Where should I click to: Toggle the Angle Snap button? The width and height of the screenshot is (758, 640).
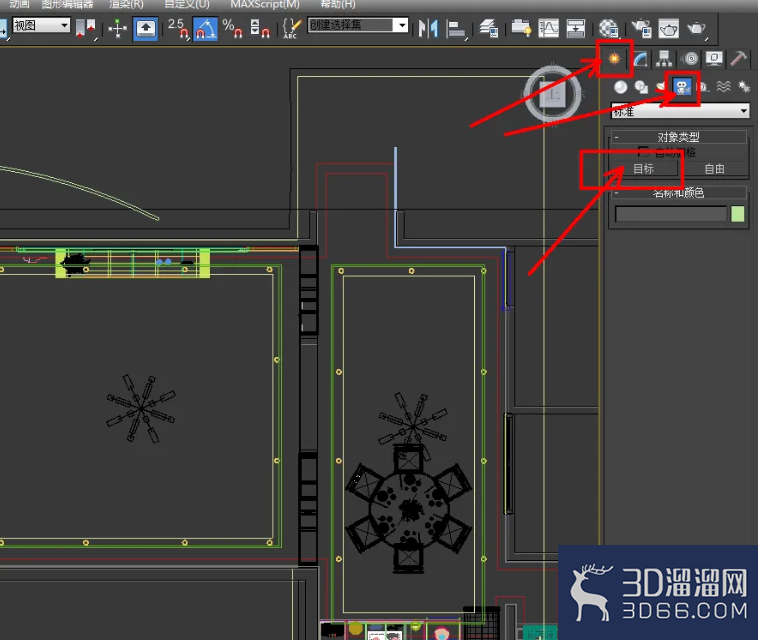point(205,29)
